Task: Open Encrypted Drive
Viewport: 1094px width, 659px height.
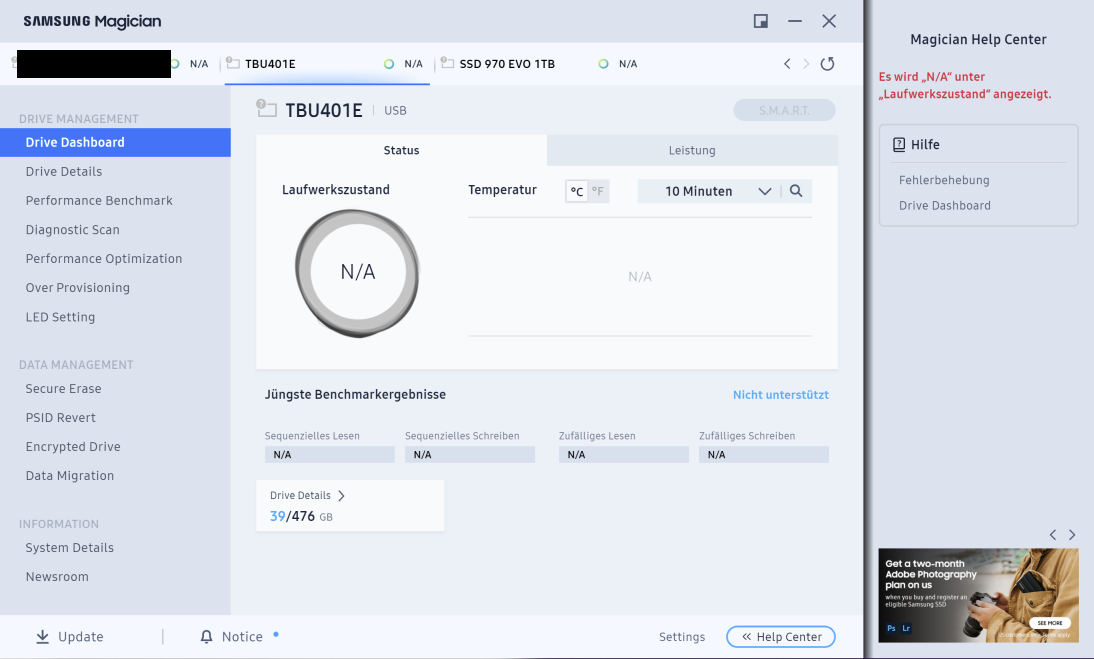Action: [73, 447]
